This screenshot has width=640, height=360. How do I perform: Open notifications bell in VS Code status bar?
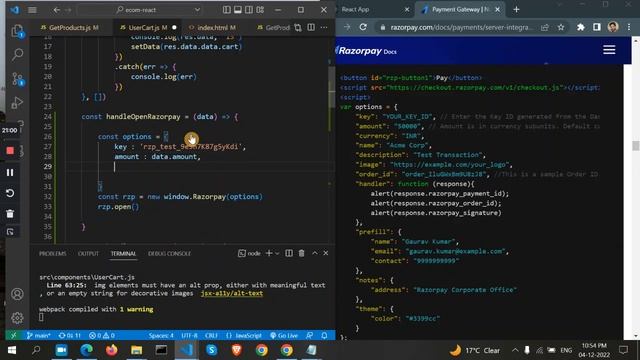click(324, 336)
